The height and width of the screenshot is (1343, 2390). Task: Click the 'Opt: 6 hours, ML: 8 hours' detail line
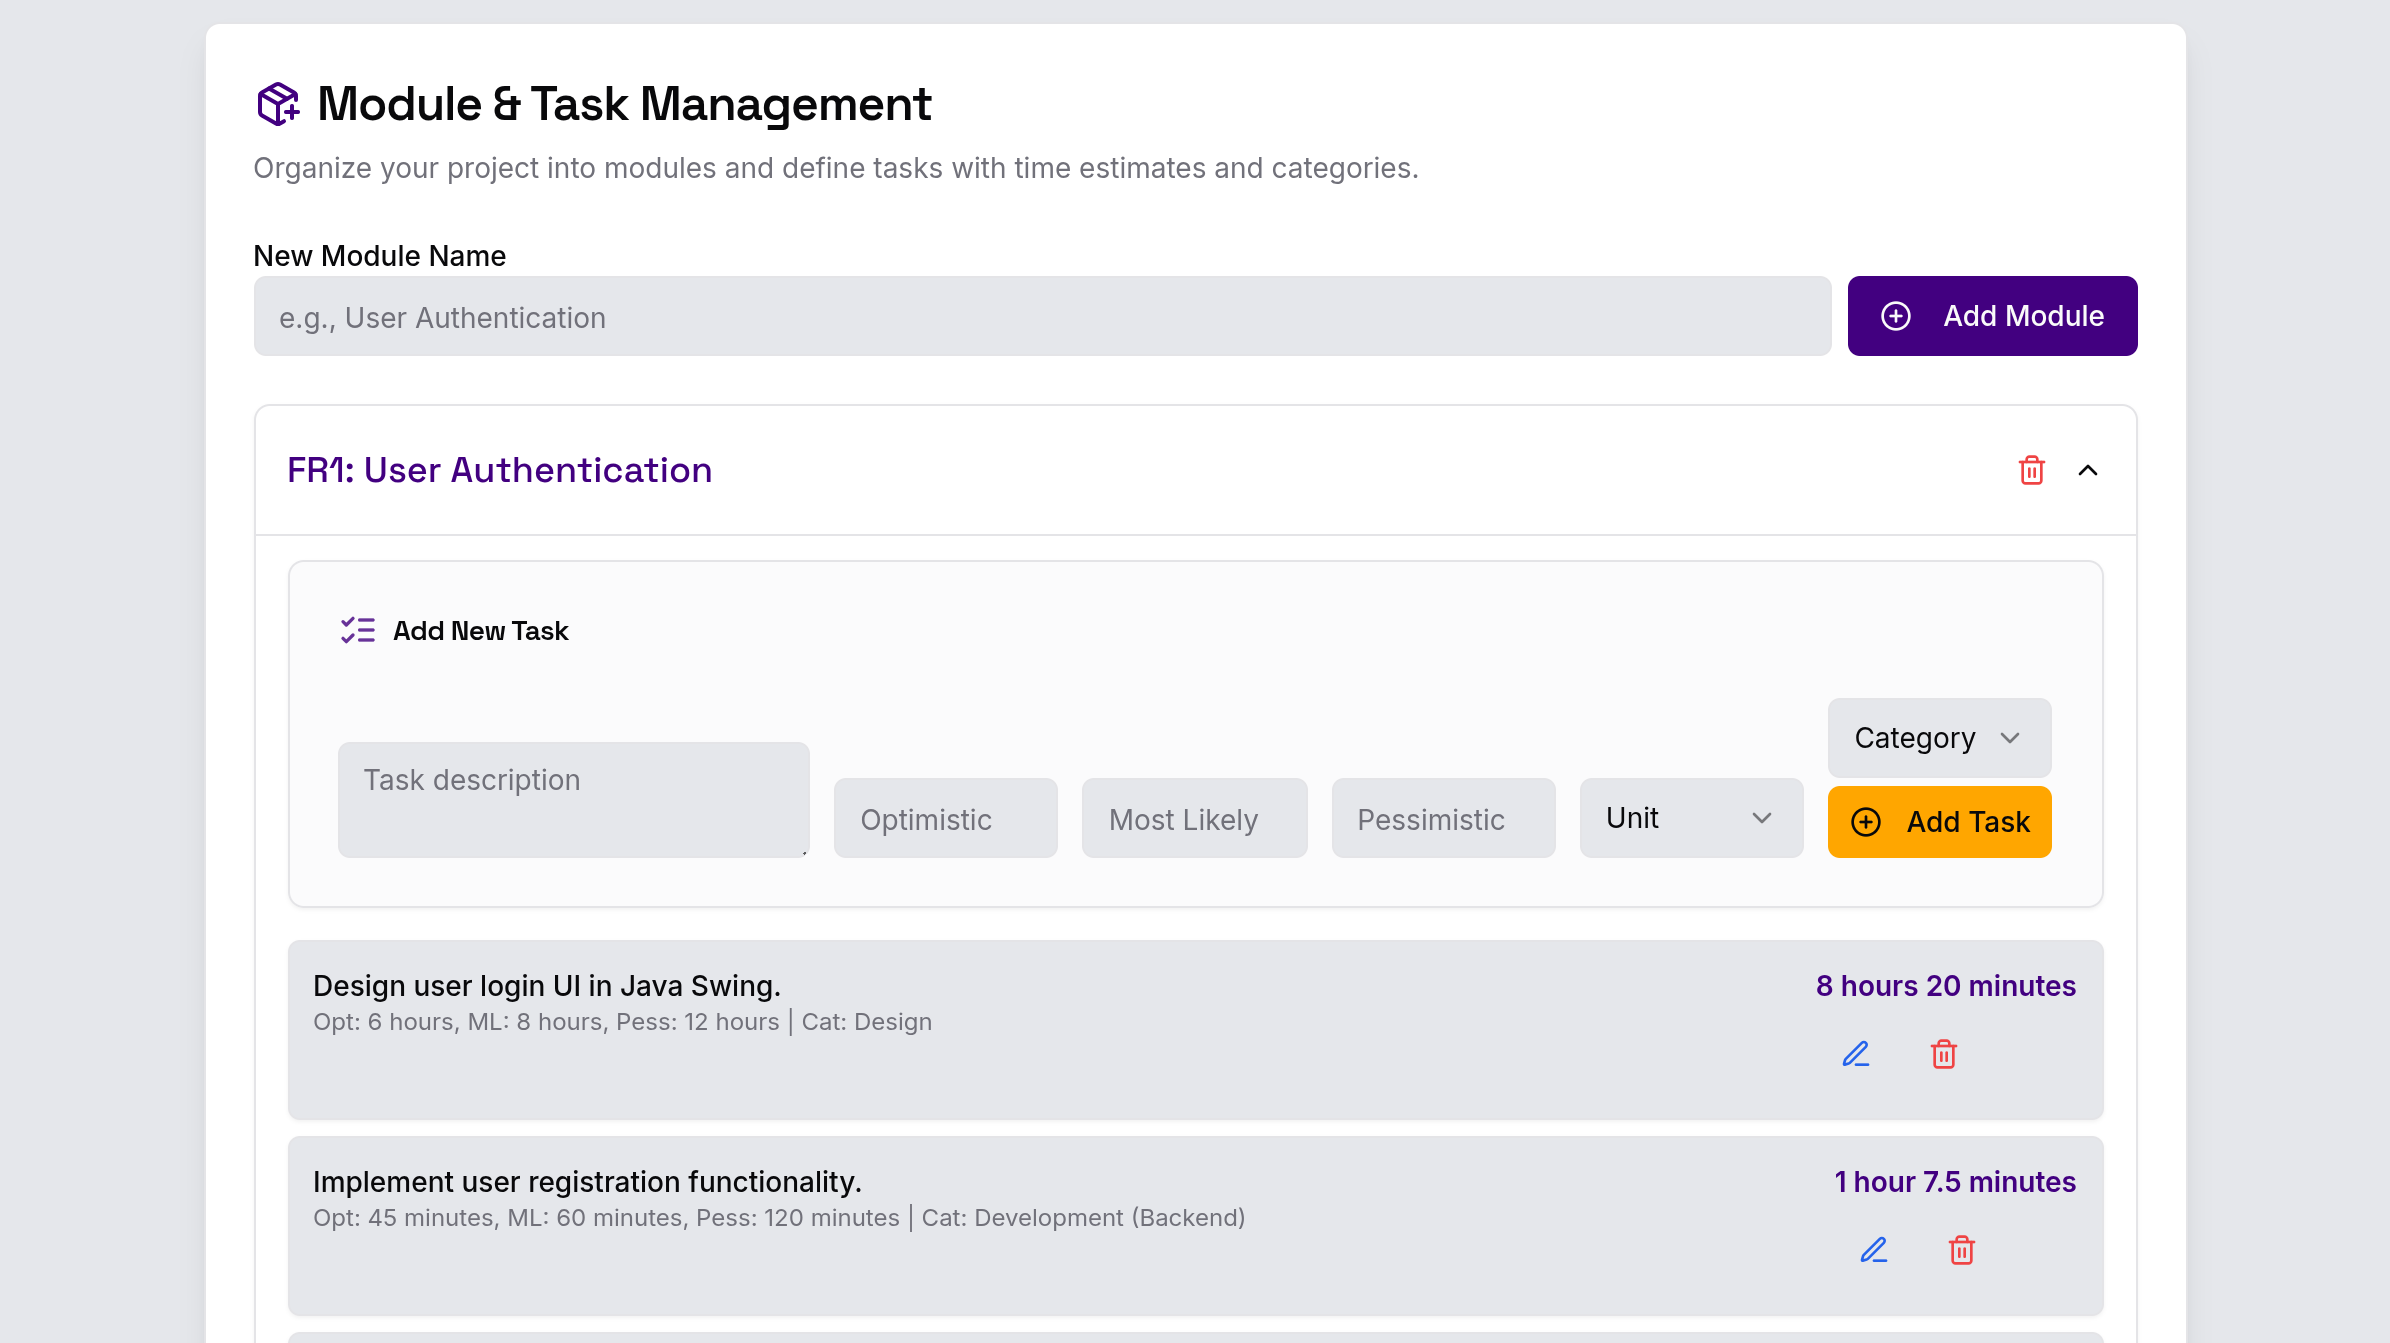pyautogui.click(x=622, y=1022)
